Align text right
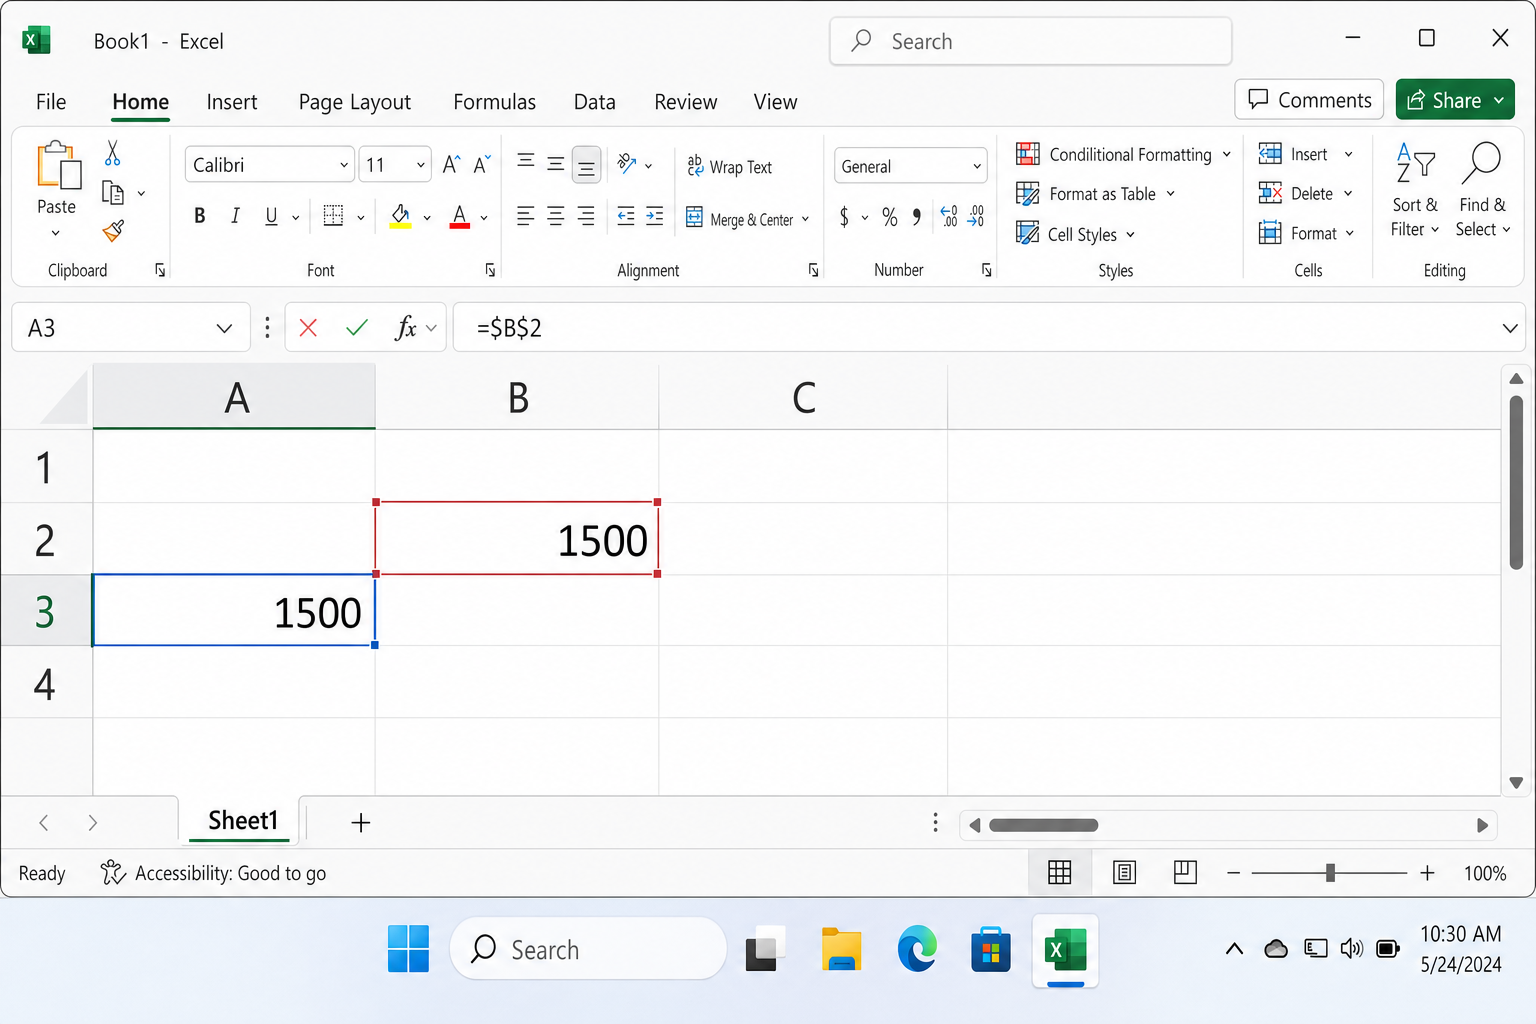Image resolution: width=1536 pixels, height=1024 pixels. coord(586,216)
